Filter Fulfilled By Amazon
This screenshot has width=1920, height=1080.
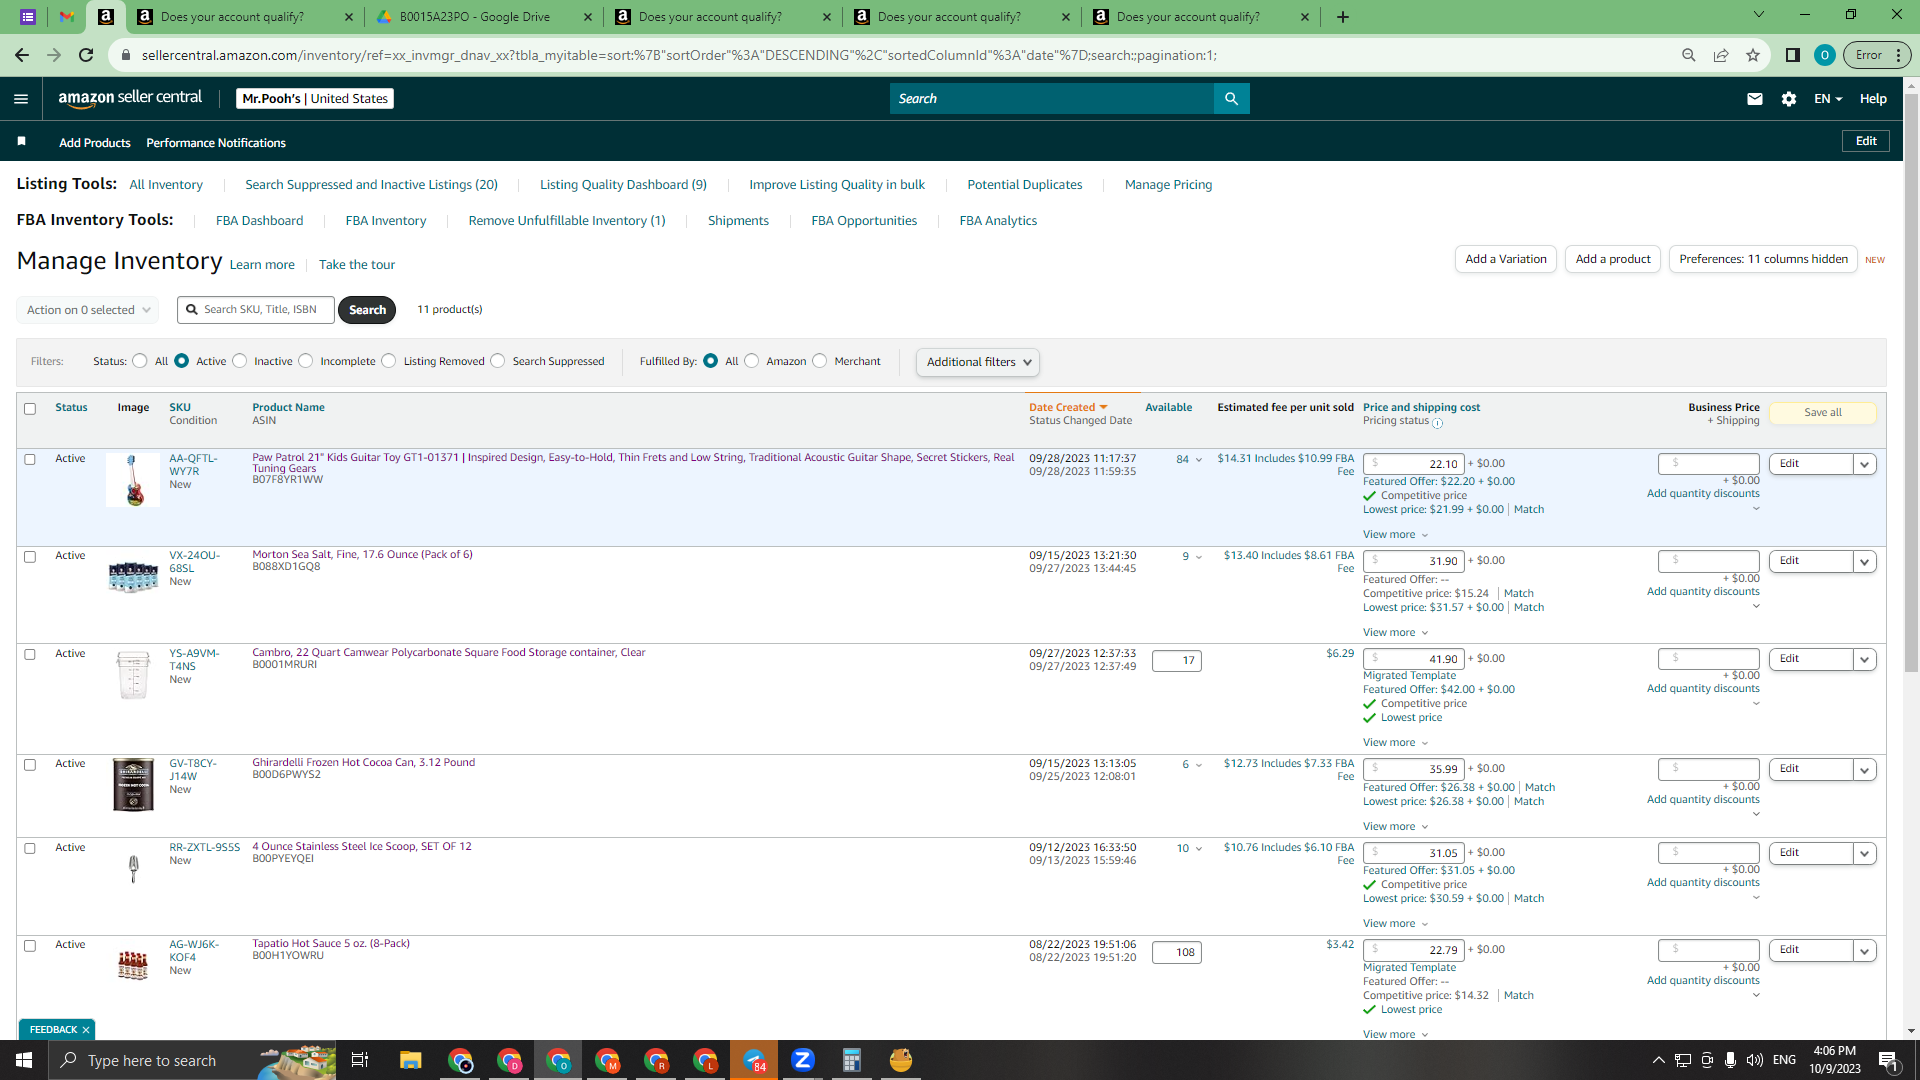752,361
